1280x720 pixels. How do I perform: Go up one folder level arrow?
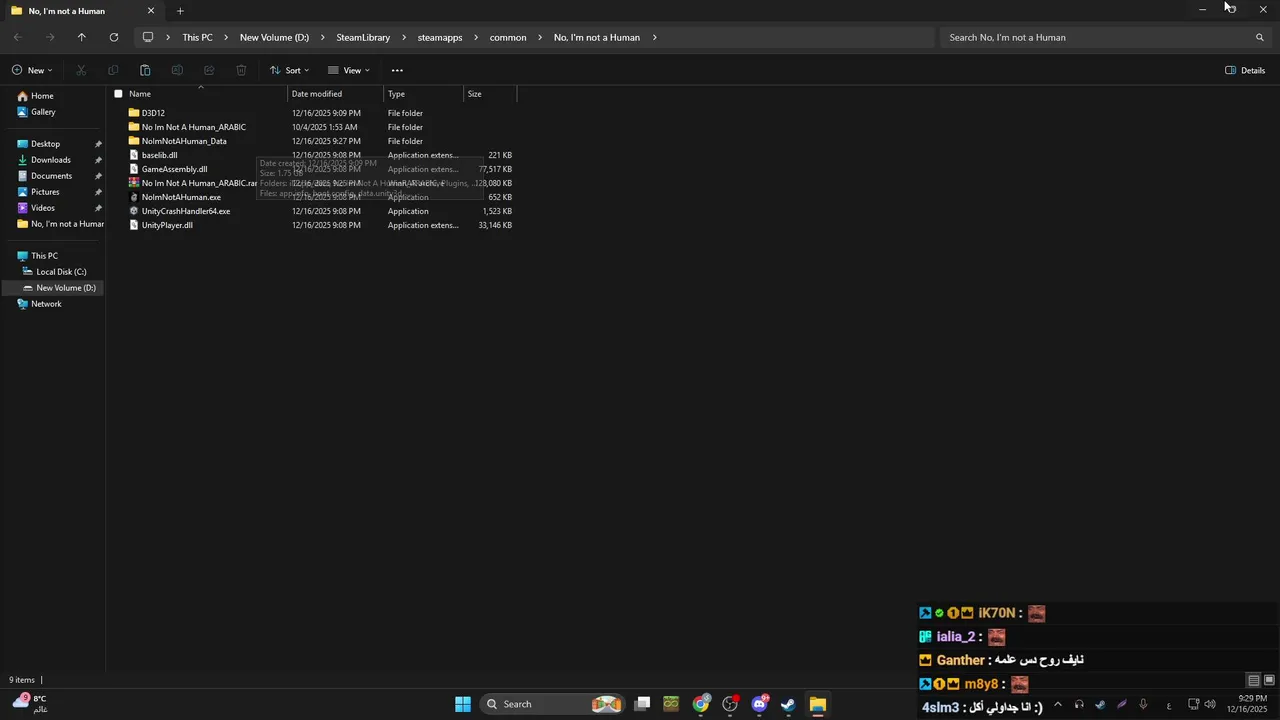pos(81,37)
